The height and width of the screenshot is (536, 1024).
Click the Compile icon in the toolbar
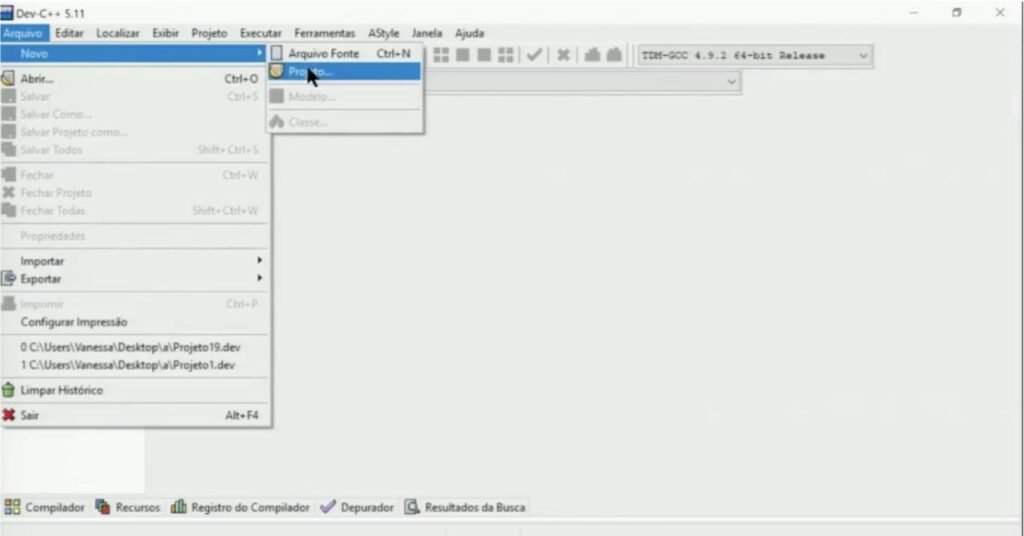click(x=440, y=55)
